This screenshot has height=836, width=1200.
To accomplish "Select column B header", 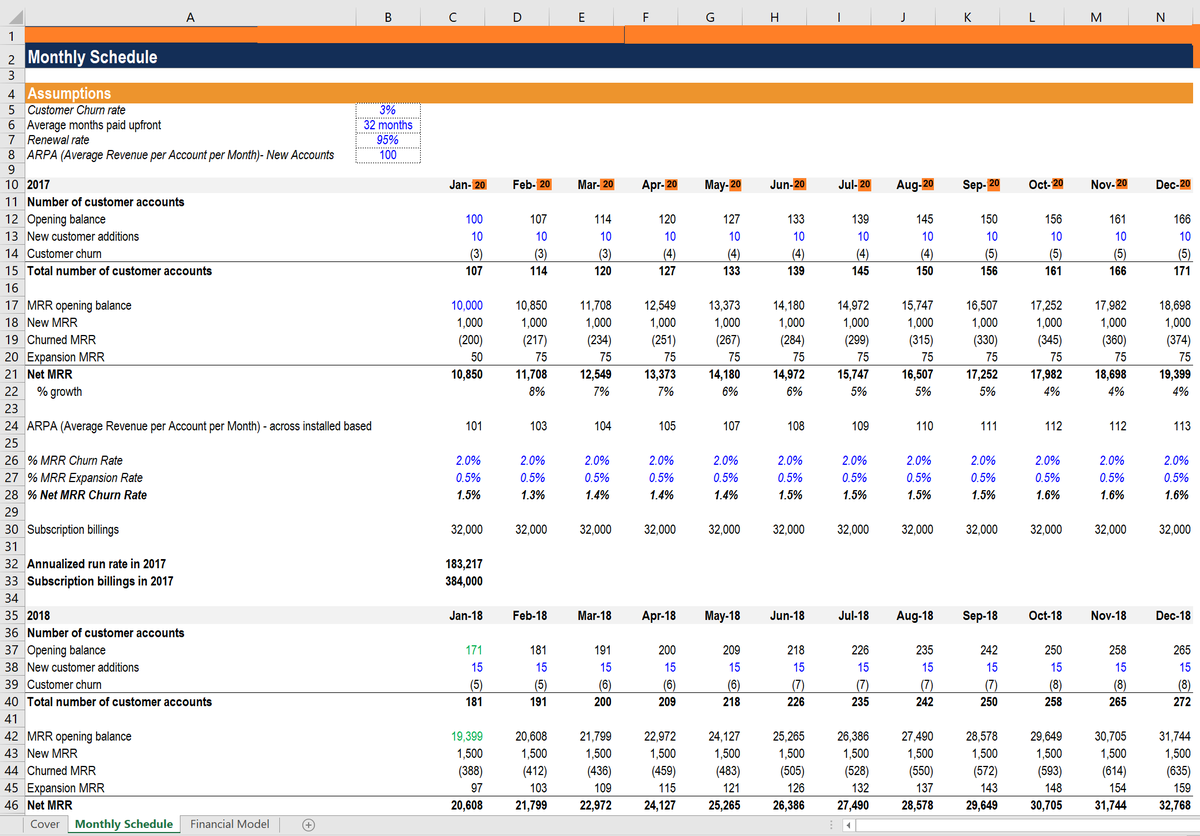I will [388, 16].
